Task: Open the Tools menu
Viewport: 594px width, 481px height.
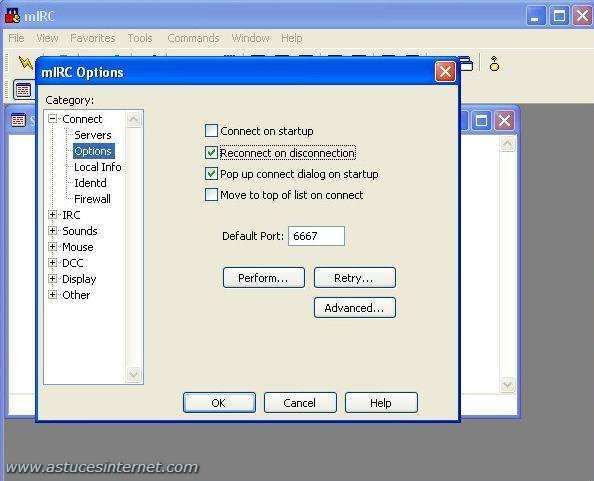Action: pos(140,38)
